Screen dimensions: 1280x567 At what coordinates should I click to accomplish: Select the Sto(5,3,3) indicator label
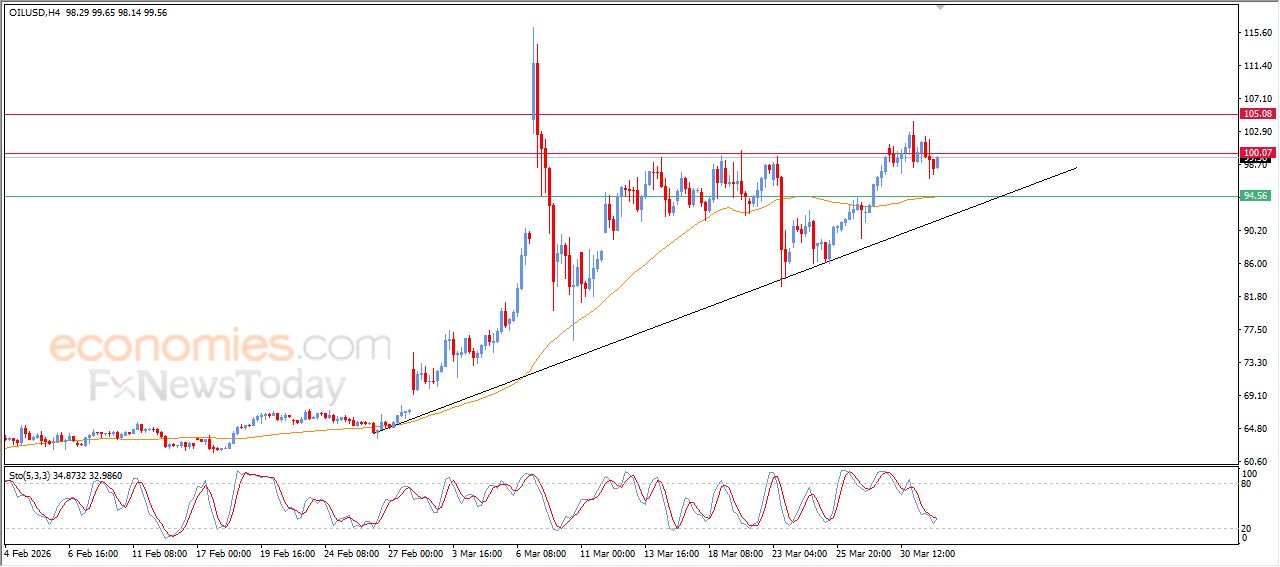click(35, 475)
